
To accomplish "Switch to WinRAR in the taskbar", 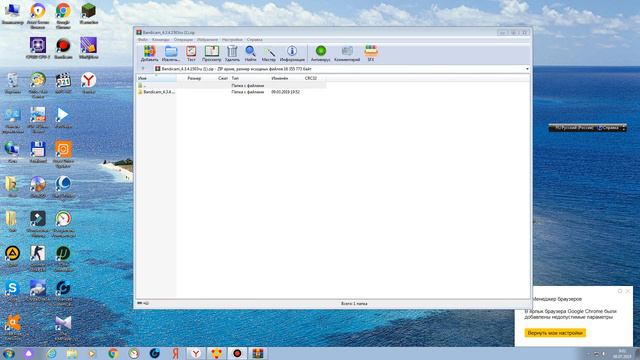I will click(x=258, y=353).
